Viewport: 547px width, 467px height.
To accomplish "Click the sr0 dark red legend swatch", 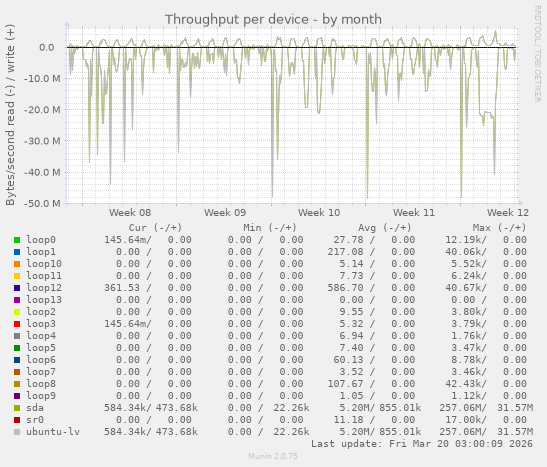I will 17,420.
